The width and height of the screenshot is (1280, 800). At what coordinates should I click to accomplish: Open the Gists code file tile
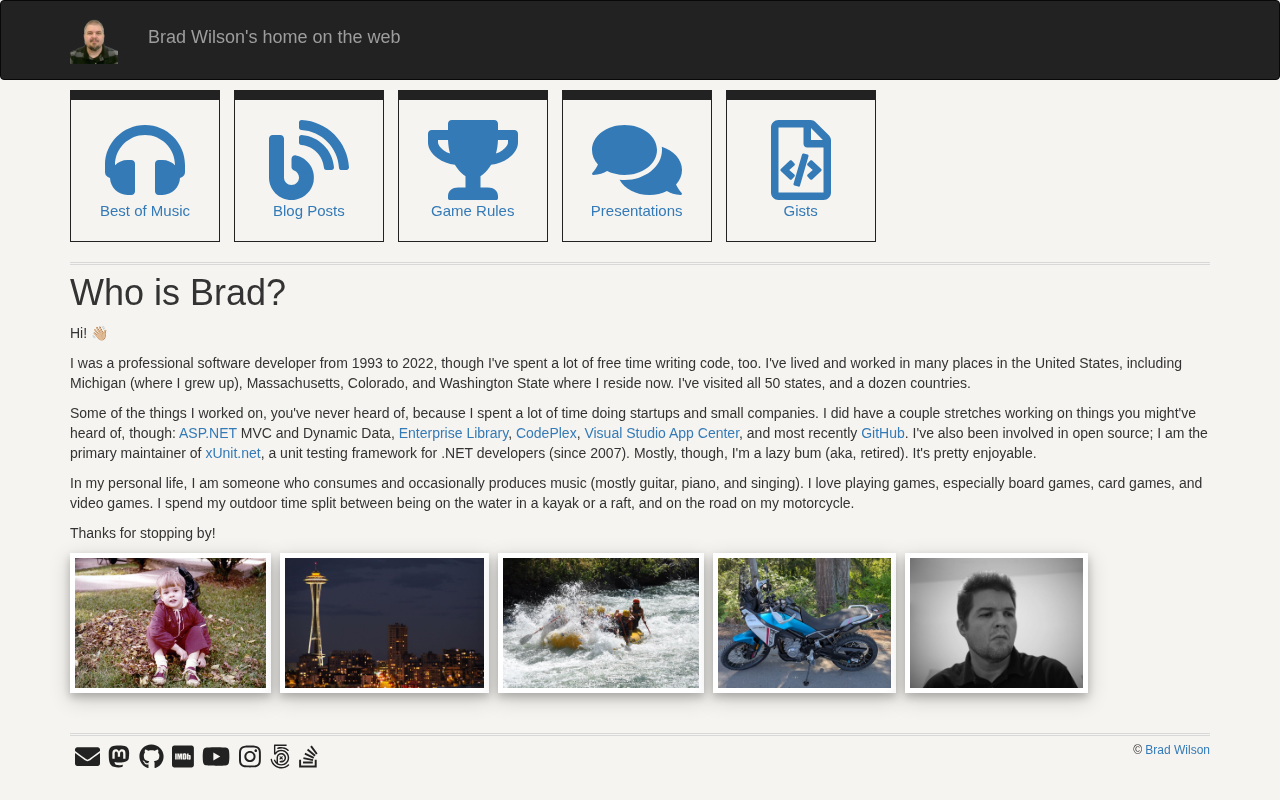[x=801, y=166]
